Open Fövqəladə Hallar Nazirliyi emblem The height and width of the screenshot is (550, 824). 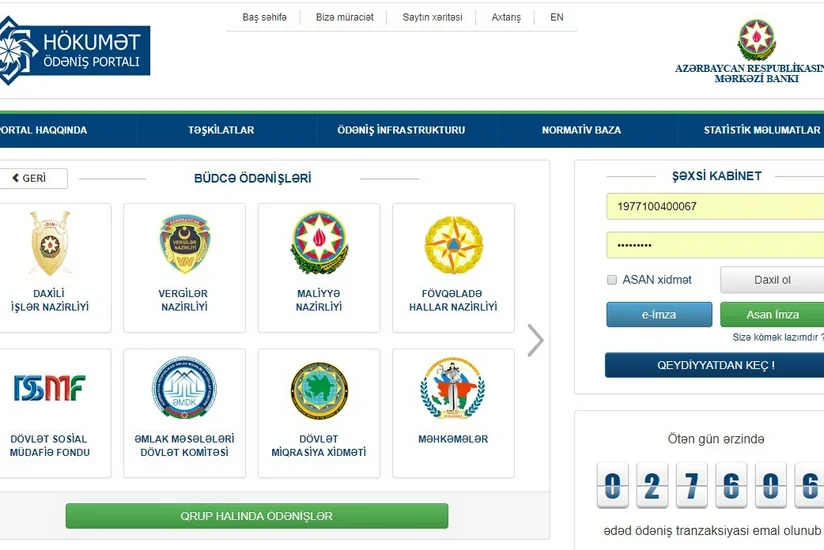tap(454, 245)
